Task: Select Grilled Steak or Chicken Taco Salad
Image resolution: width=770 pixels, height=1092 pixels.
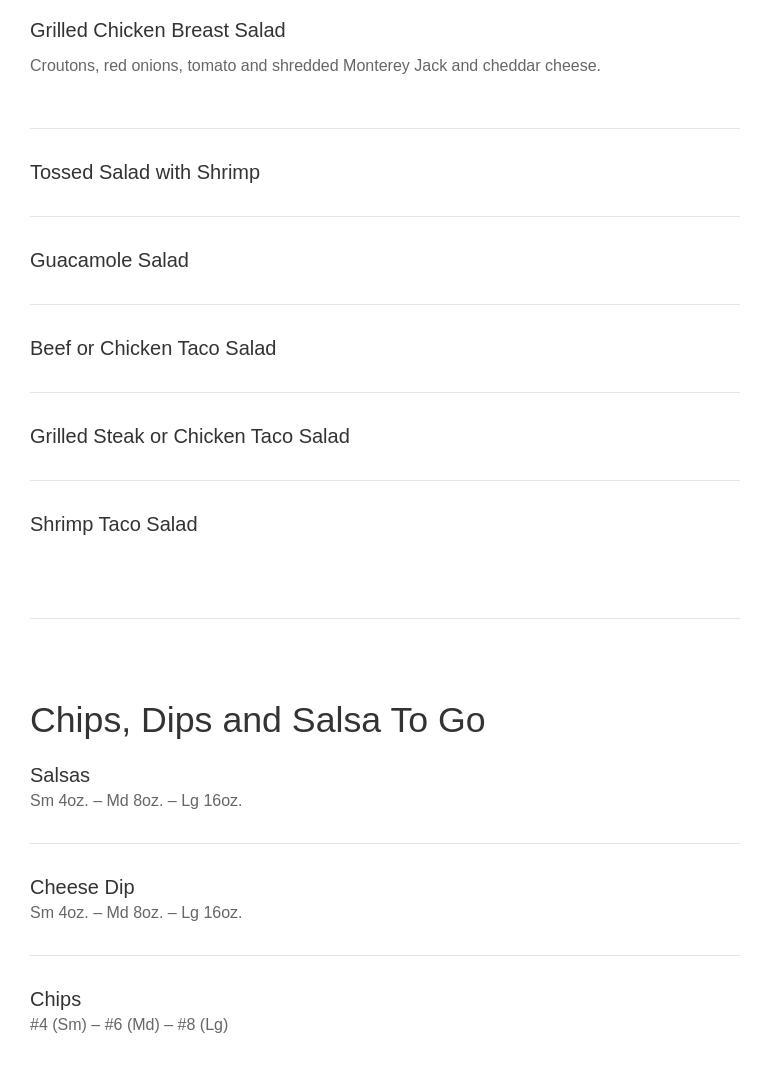Action: (x=189, y=437)
